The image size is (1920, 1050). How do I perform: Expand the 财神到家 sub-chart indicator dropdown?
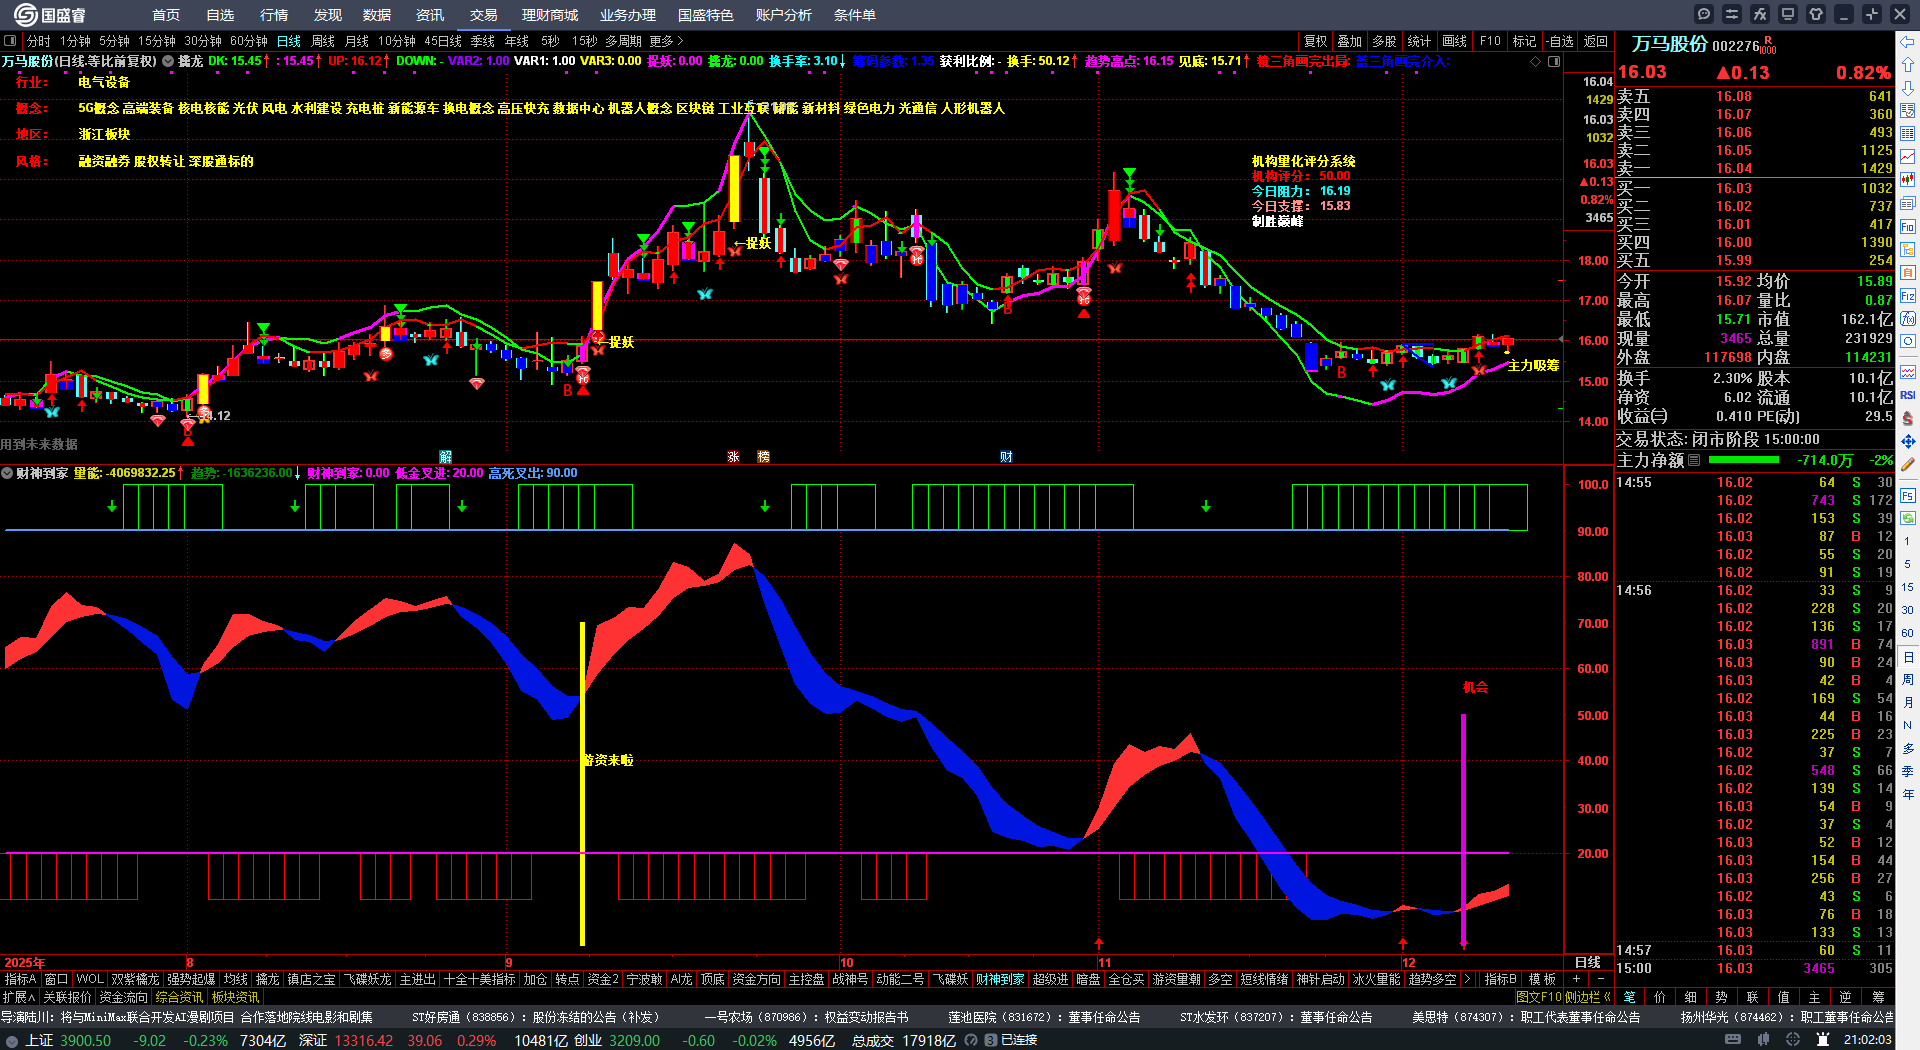pos(7,473)
